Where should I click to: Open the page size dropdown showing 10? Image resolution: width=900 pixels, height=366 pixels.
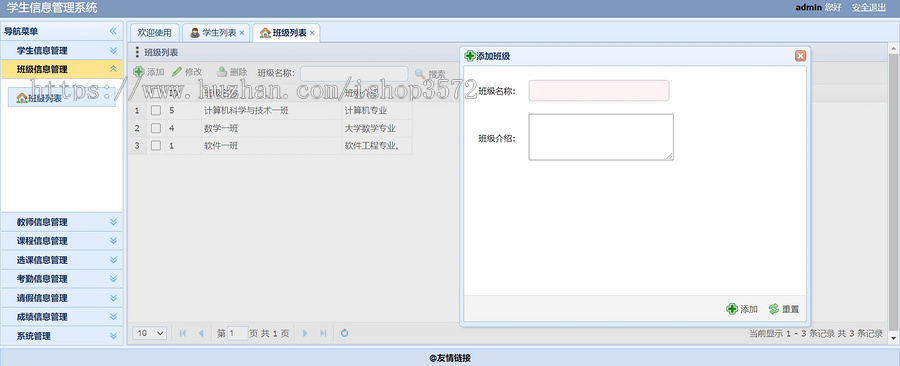pos(150,333)
